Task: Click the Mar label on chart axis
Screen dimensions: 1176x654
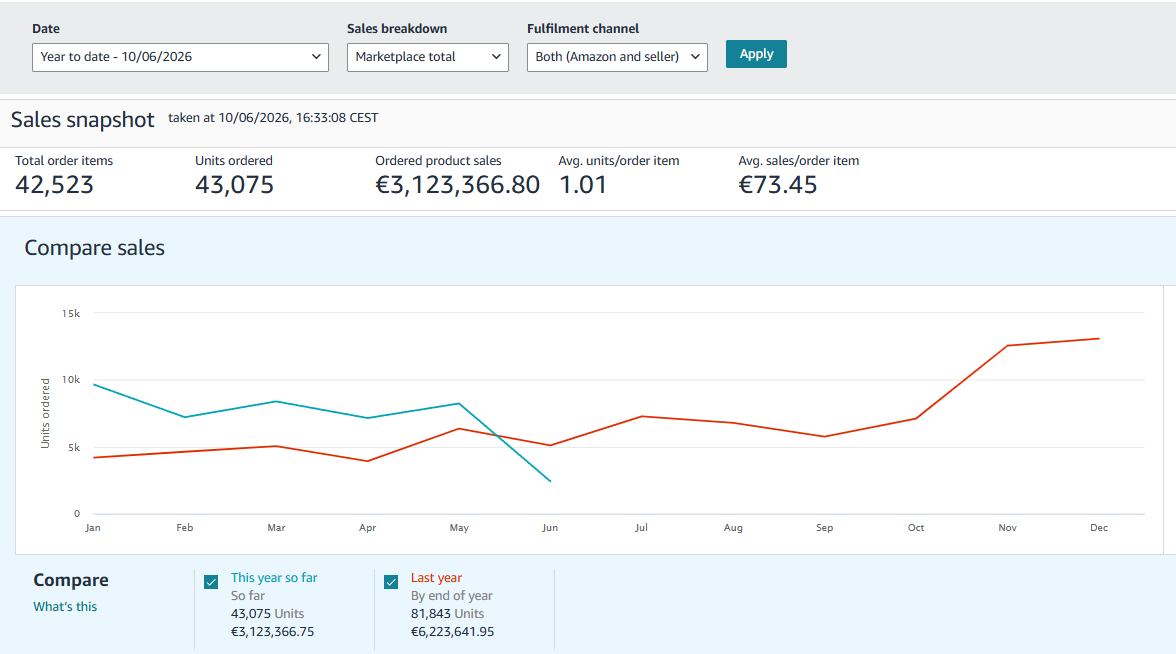Action: 276,527
